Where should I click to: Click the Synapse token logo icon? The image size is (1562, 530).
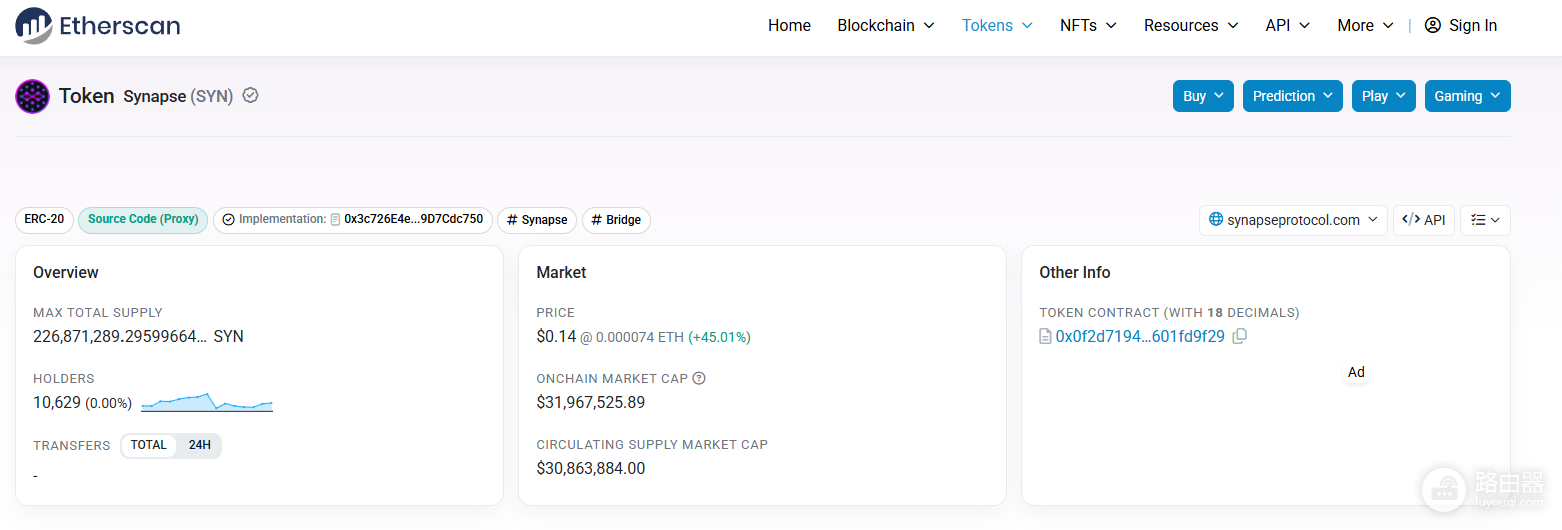coord(32,97)
